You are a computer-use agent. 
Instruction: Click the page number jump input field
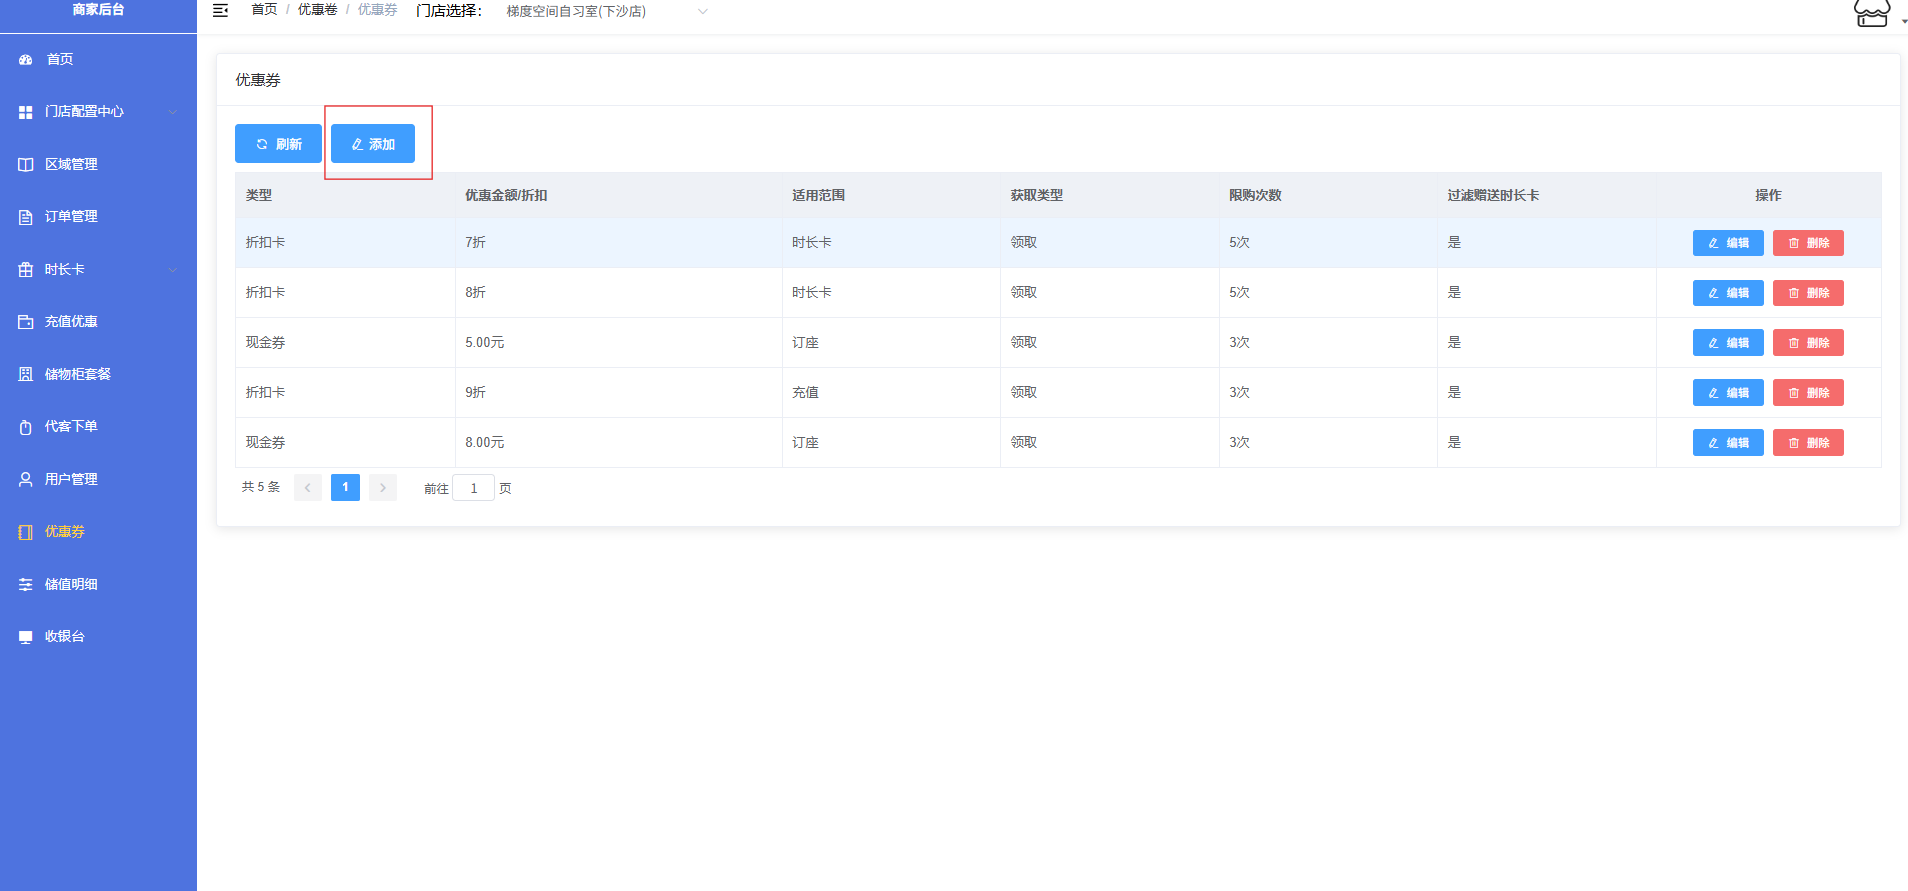pyautogui.click(x=473, y=488)
